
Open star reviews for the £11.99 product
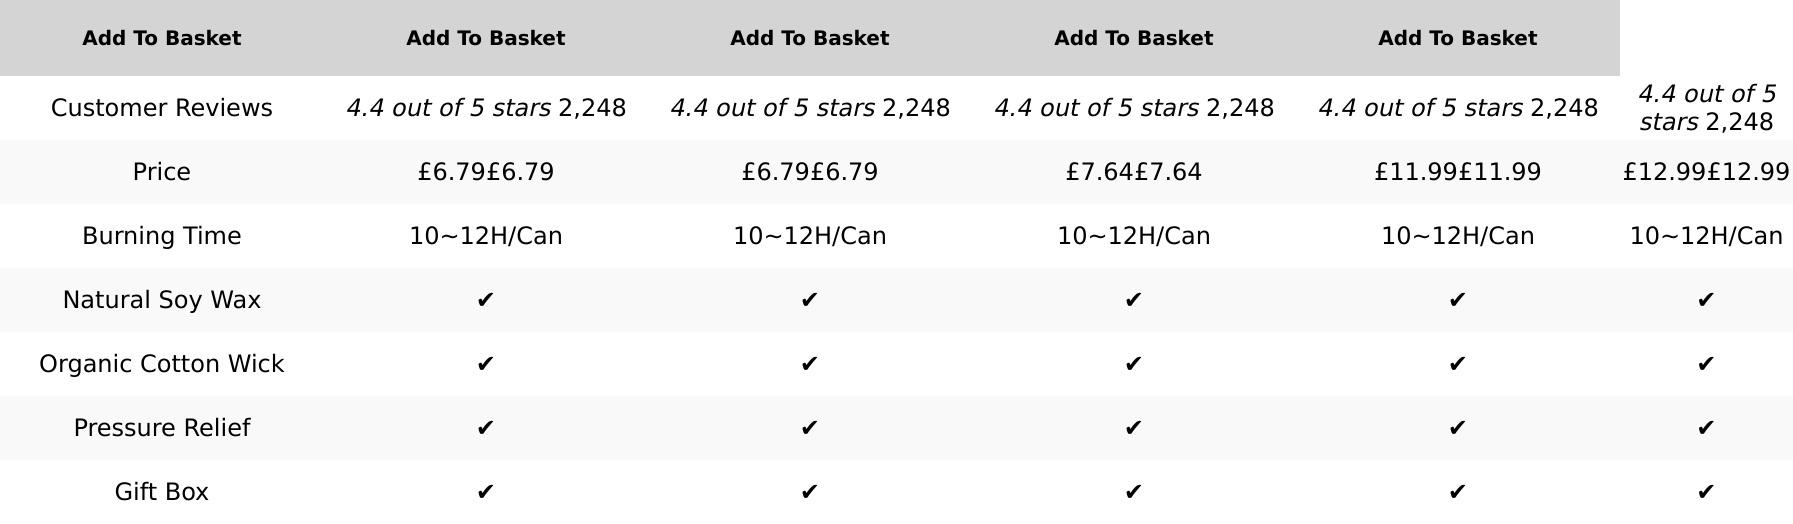[1420, 108]
